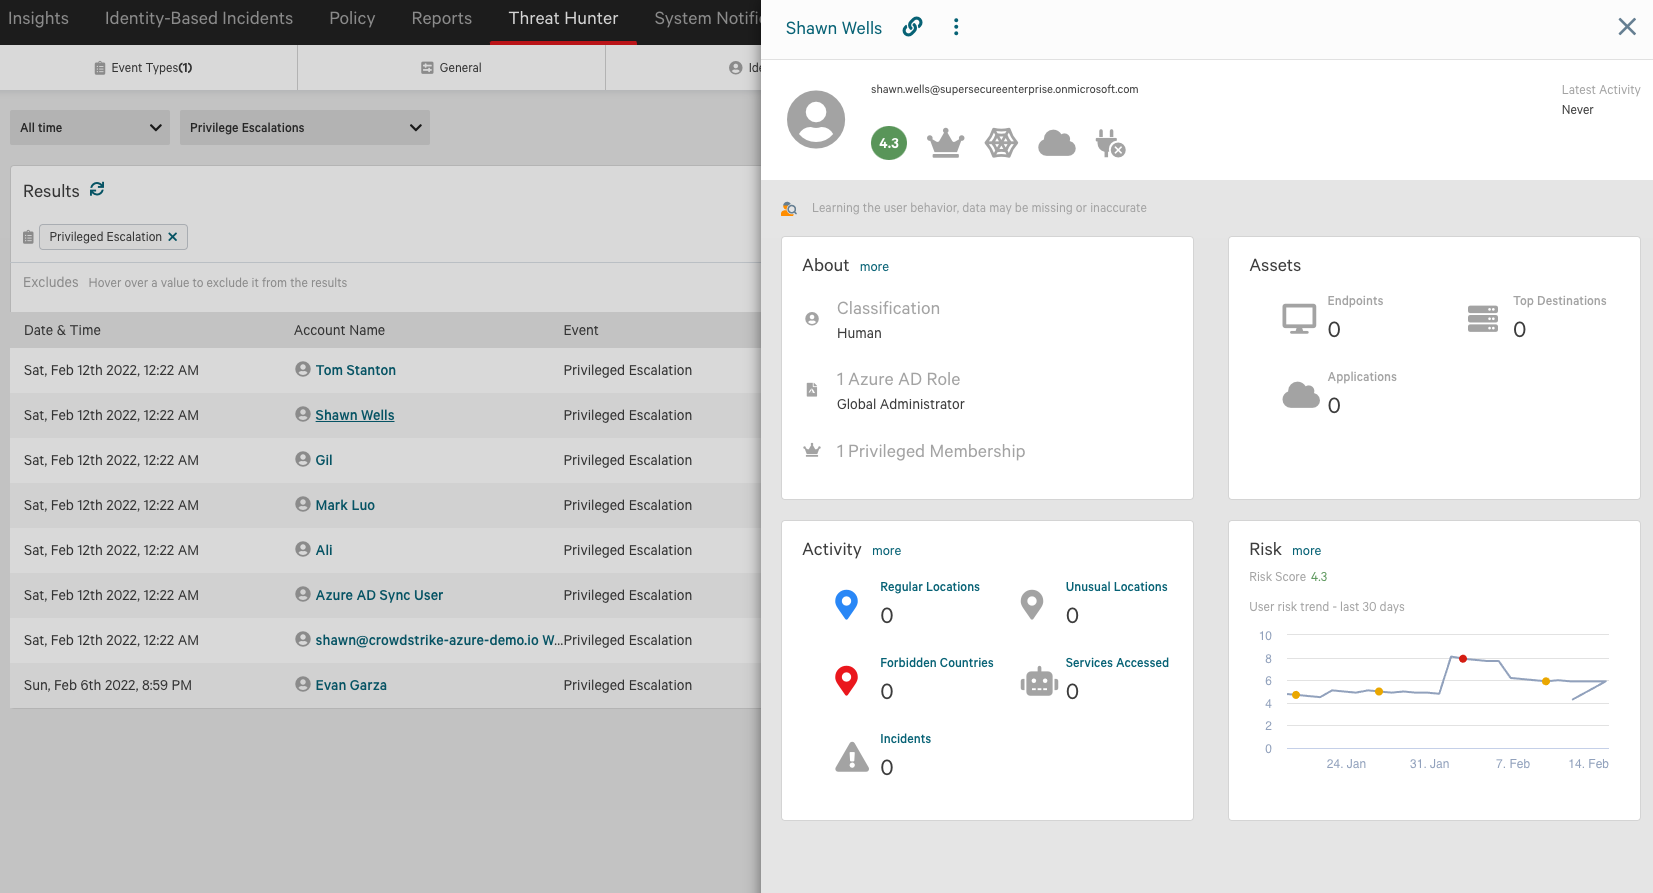Image resolution: width=1653 pixels, height=893 pixels.
Task: Click more next to the About heading
Action: coord(874,267)
